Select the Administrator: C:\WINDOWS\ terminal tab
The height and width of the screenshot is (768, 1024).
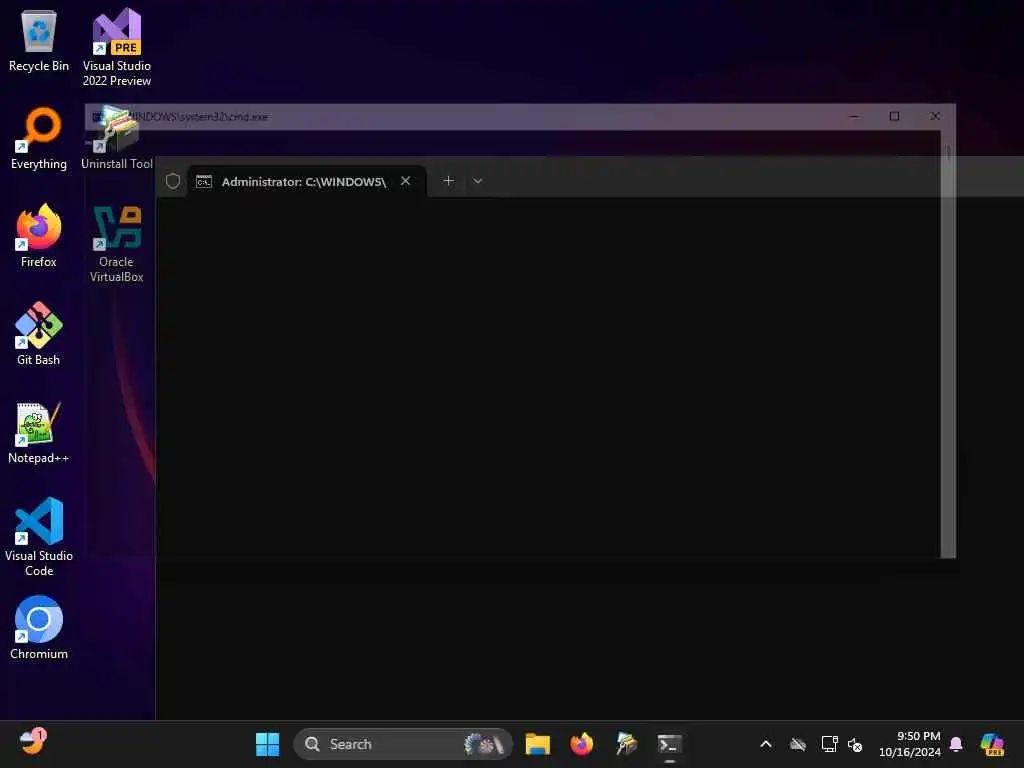click(306, 181)
